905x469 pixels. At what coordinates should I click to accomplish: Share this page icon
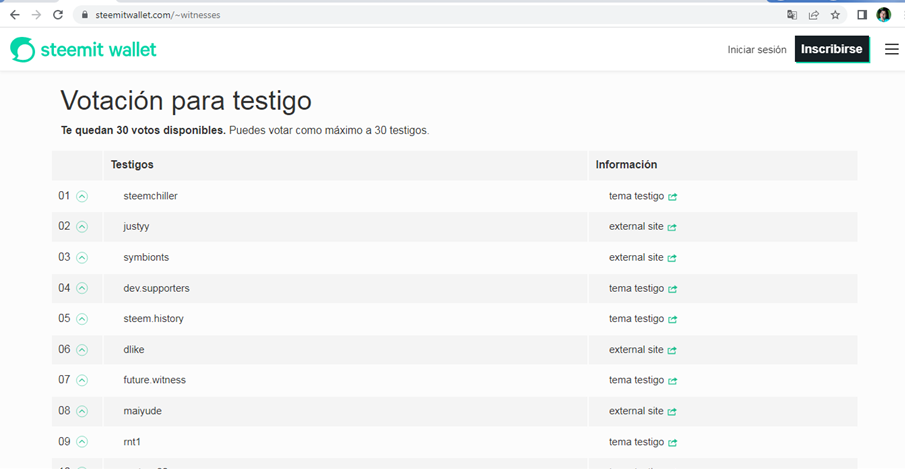pos(814,15)
